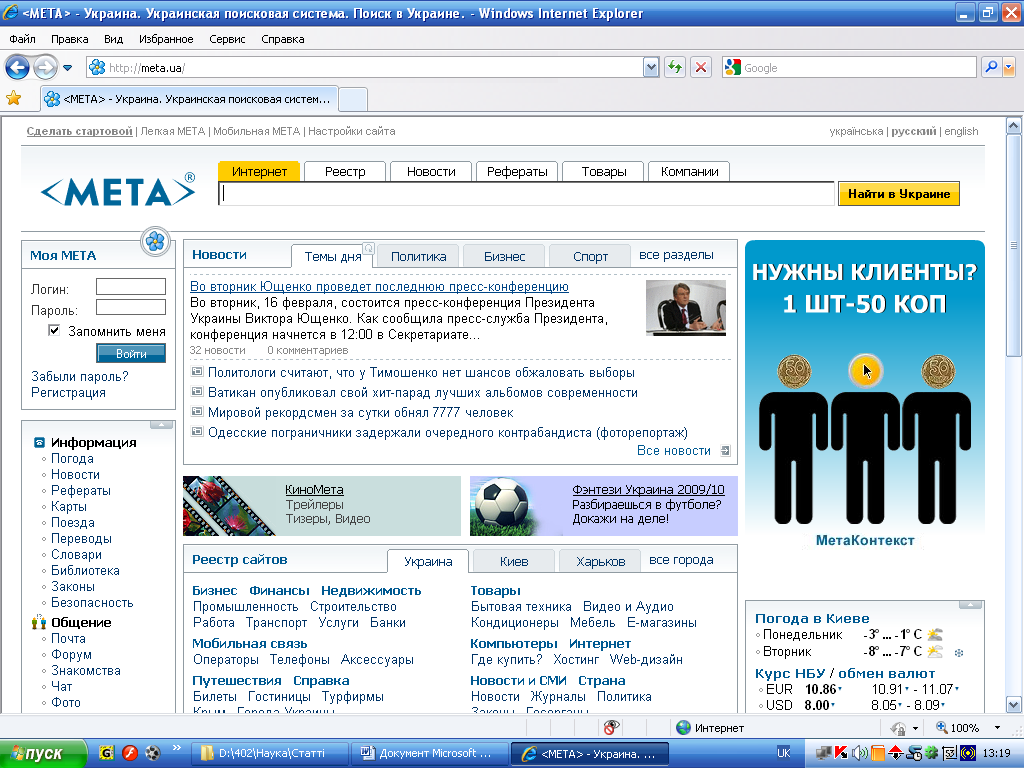Refresh the page with the green arrows
Viewport: 1024px width, 768px height.
(x=675, y=67)
